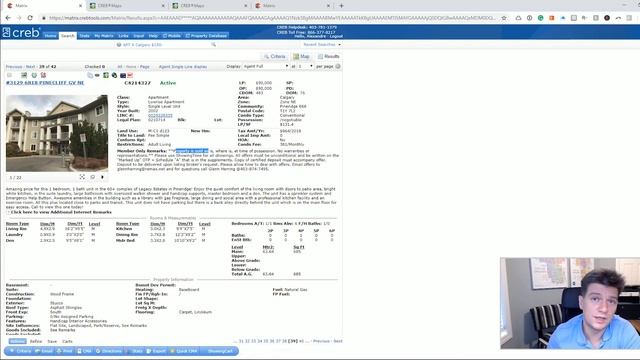Switch to the Results view
Screen dimensions: 640x360
tap(329, 56)
